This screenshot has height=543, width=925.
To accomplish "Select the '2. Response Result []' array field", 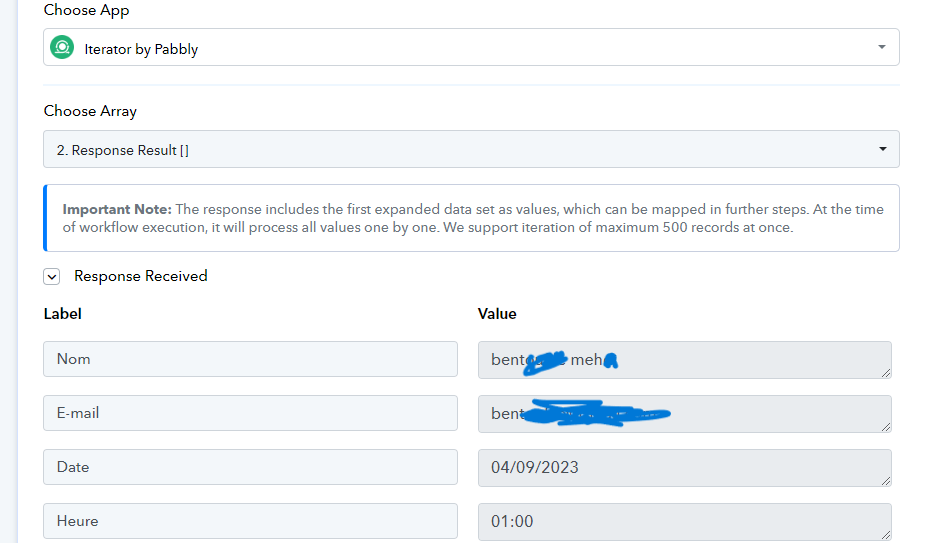I will pos(471,149).
